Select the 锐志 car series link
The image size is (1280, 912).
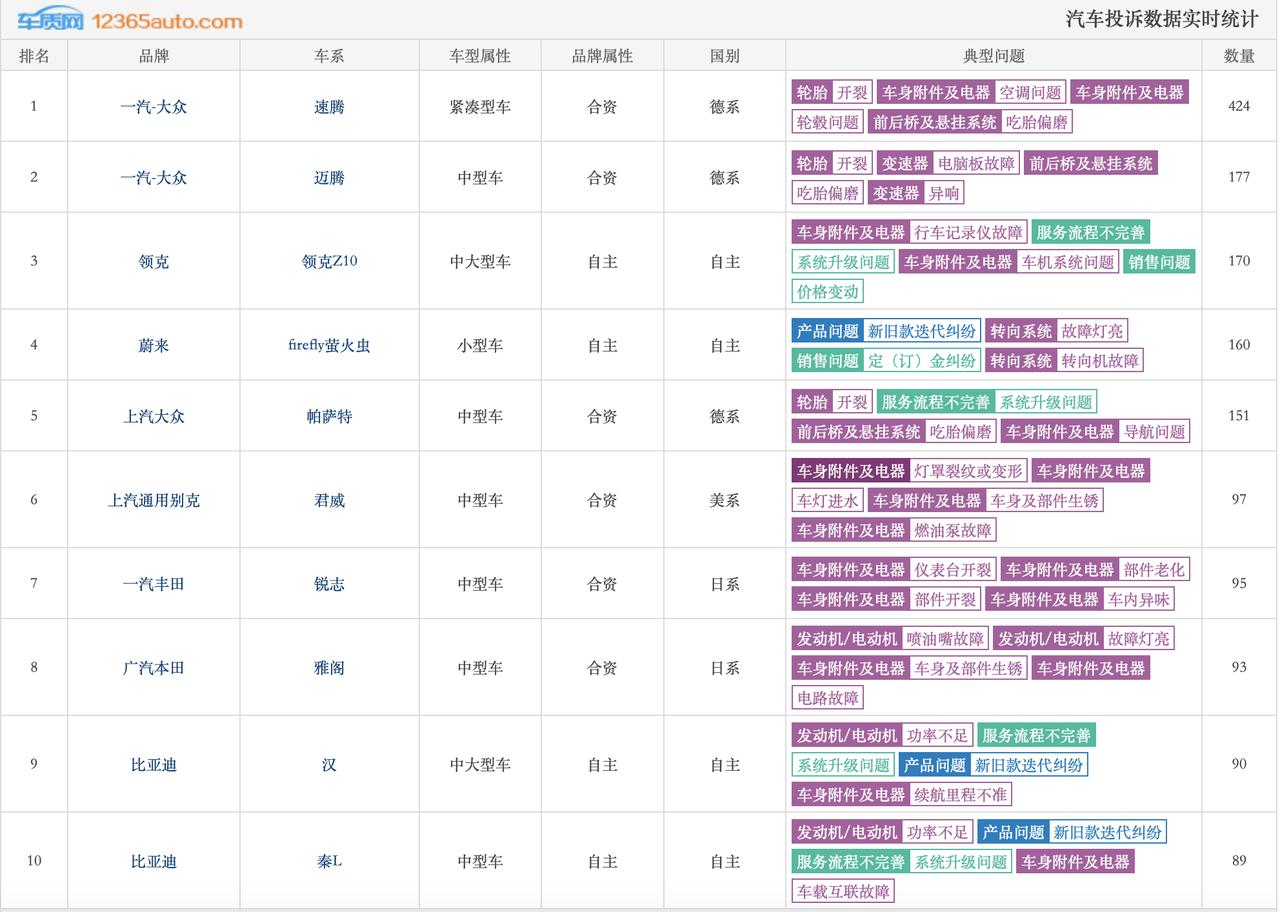(329, 584)
